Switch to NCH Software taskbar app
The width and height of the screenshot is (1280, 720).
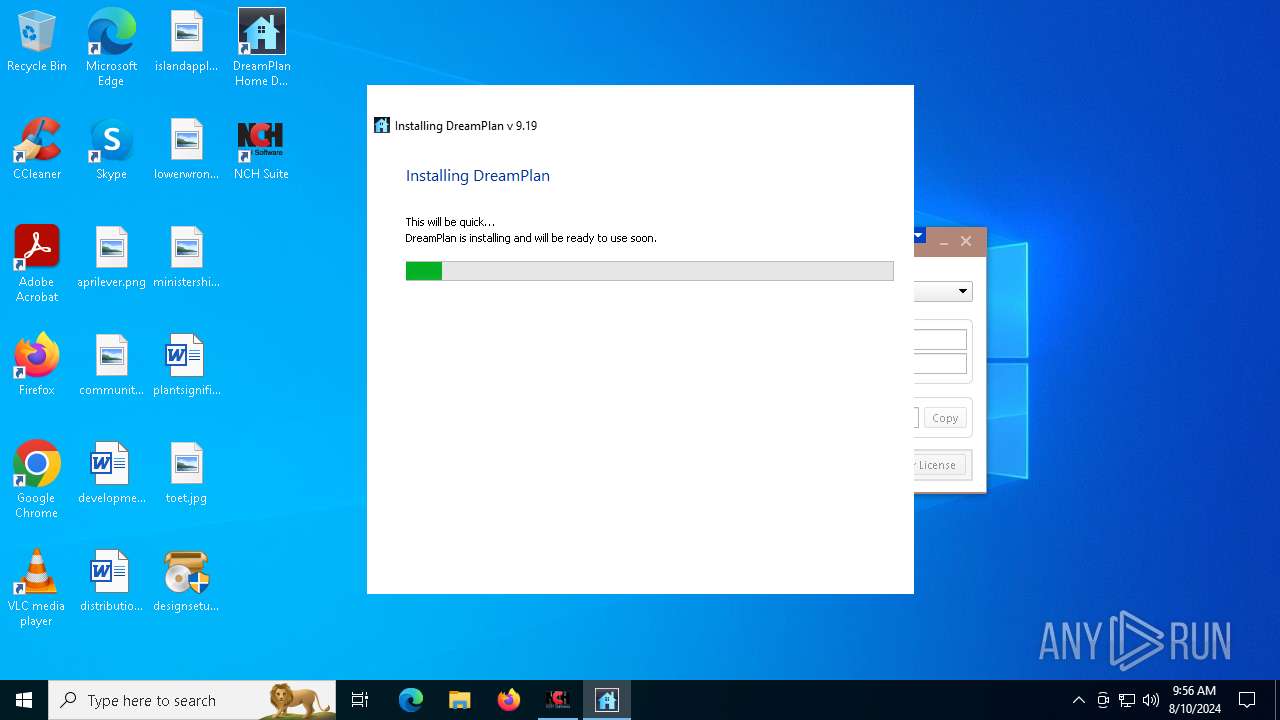point(558,700)
